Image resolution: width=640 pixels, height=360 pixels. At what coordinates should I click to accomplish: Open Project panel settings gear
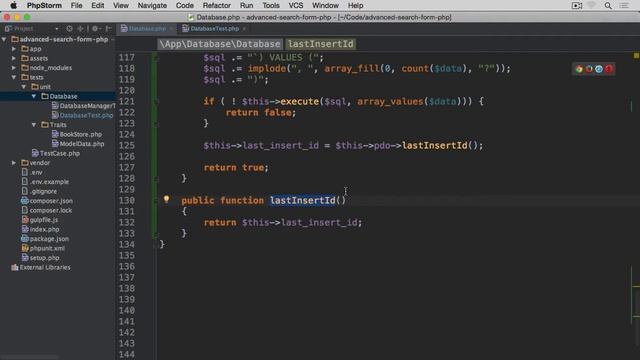tap(96, 29)
